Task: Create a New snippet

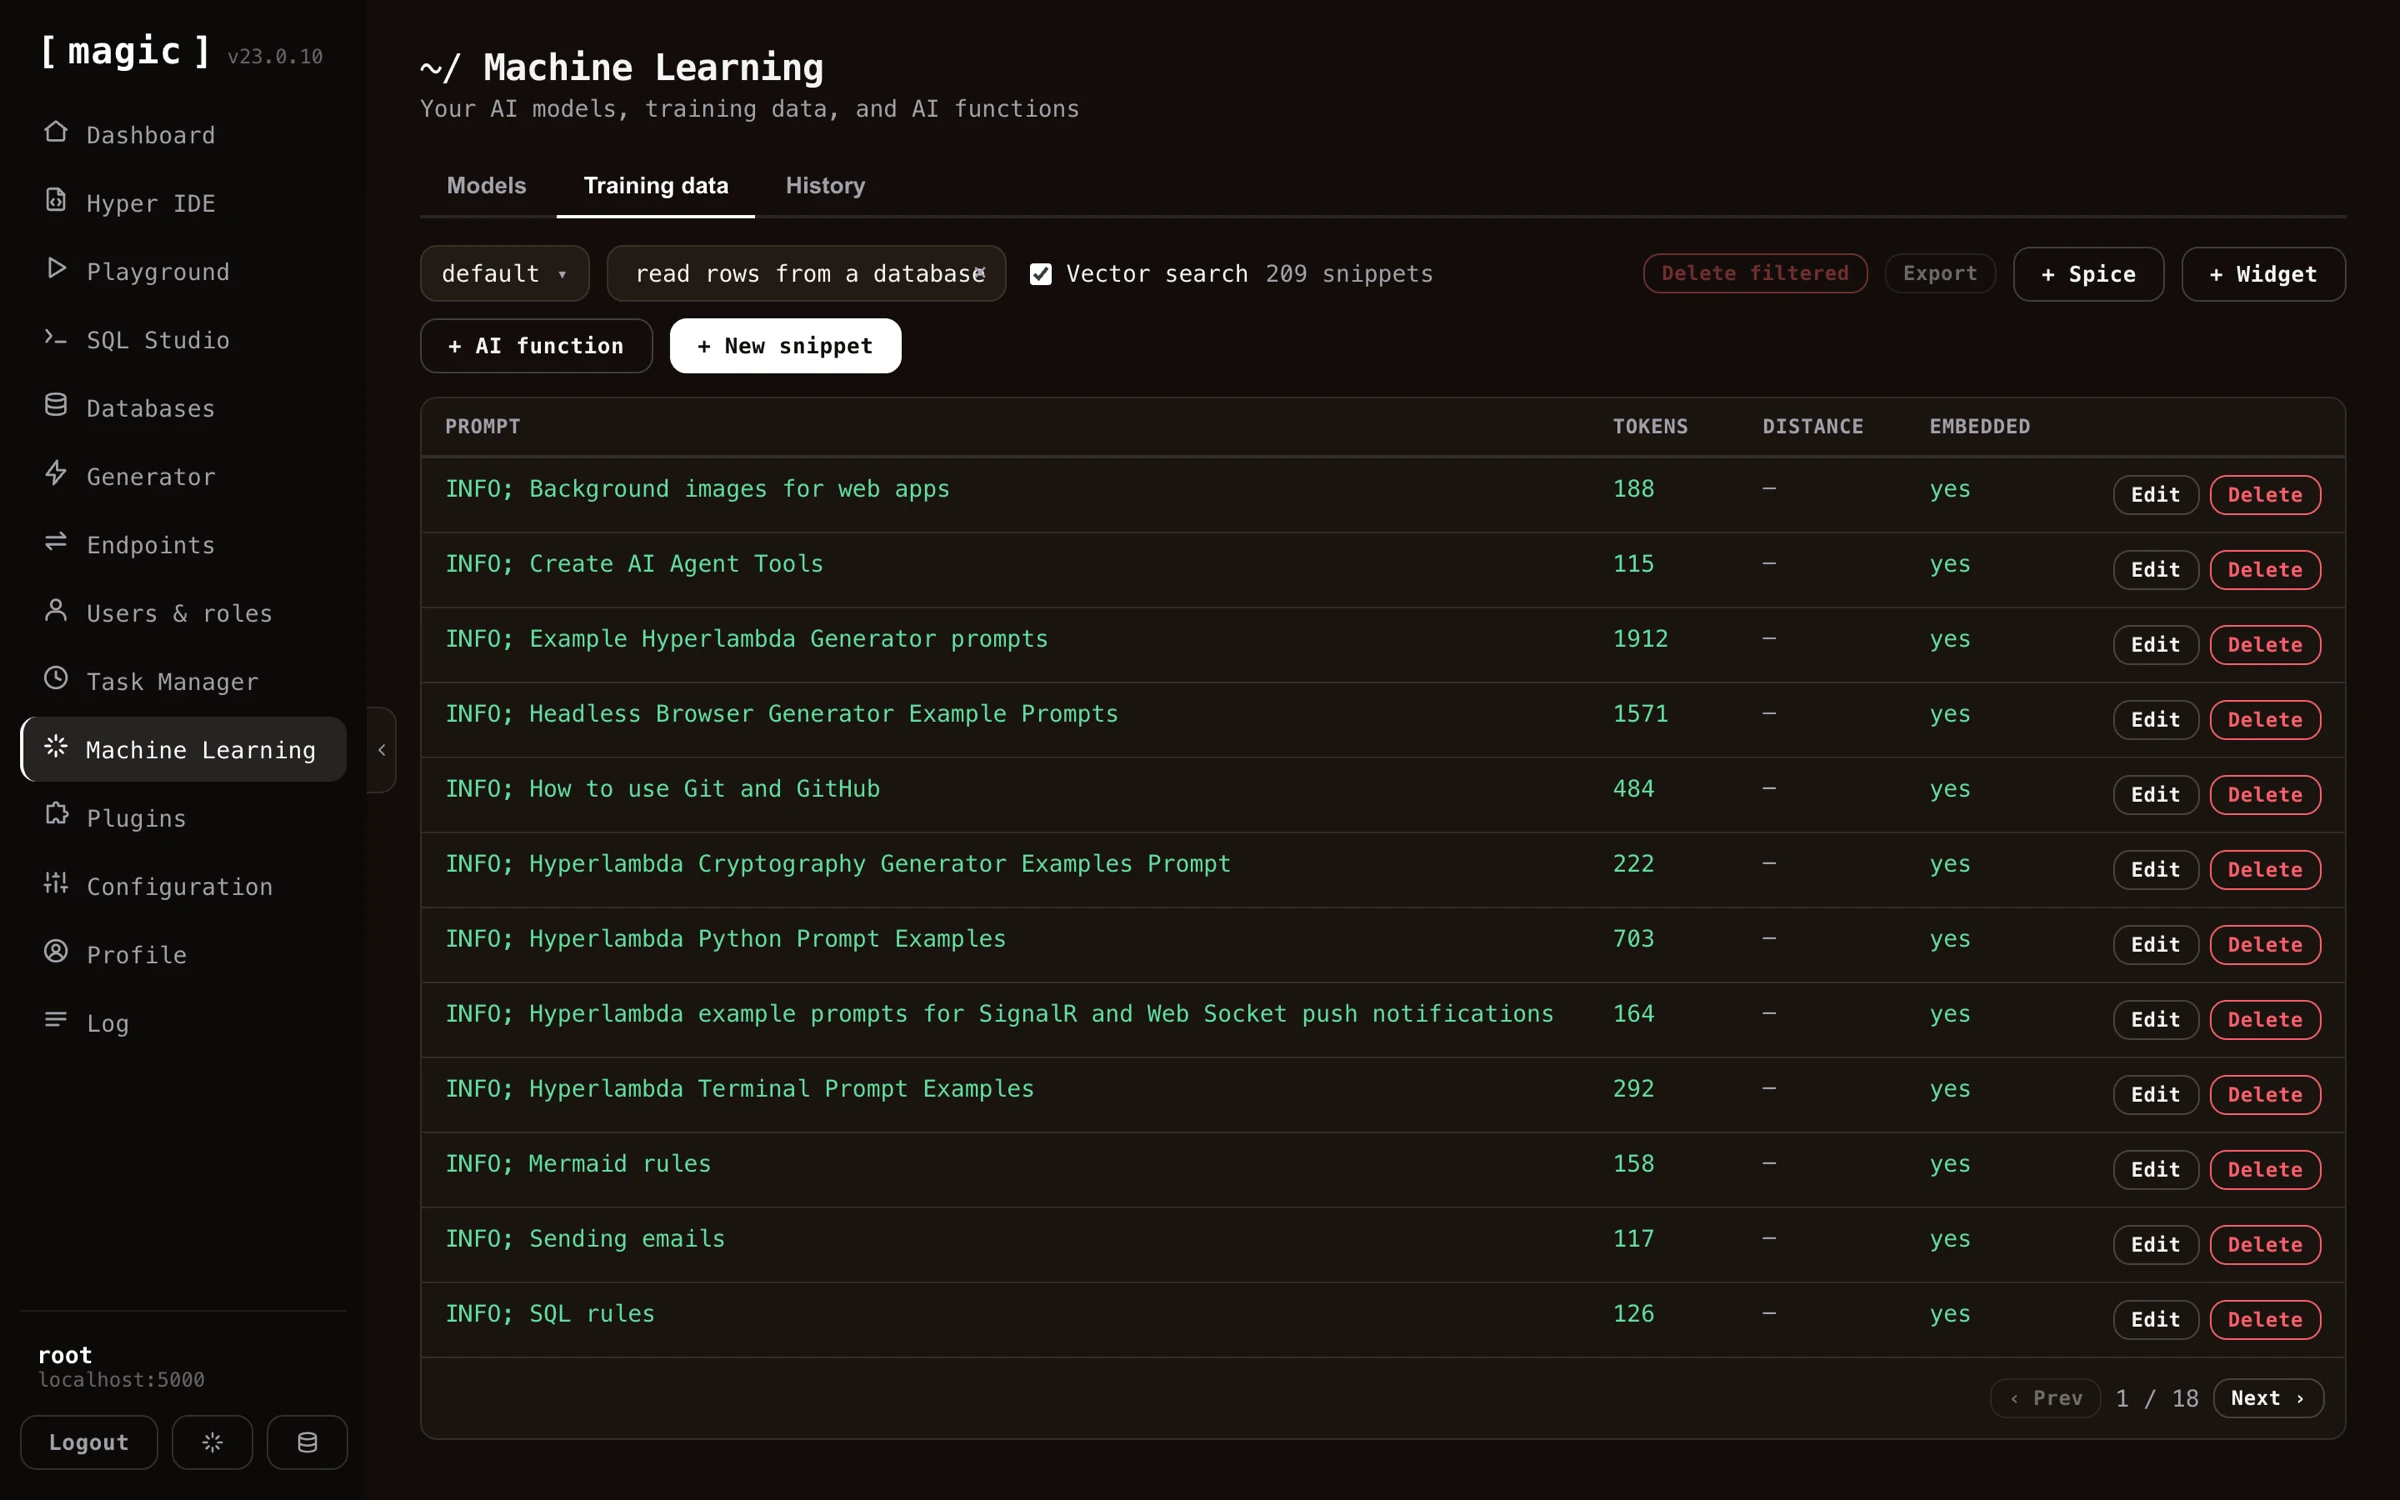Action: [785, 346]
